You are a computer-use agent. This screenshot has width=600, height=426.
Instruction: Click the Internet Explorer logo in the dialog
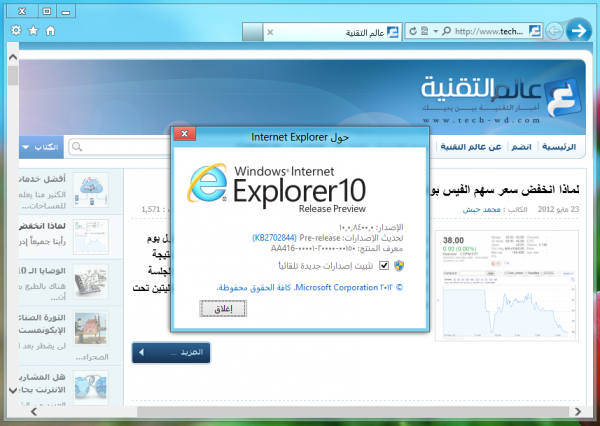pyautogui.click(x=207, y=183)
